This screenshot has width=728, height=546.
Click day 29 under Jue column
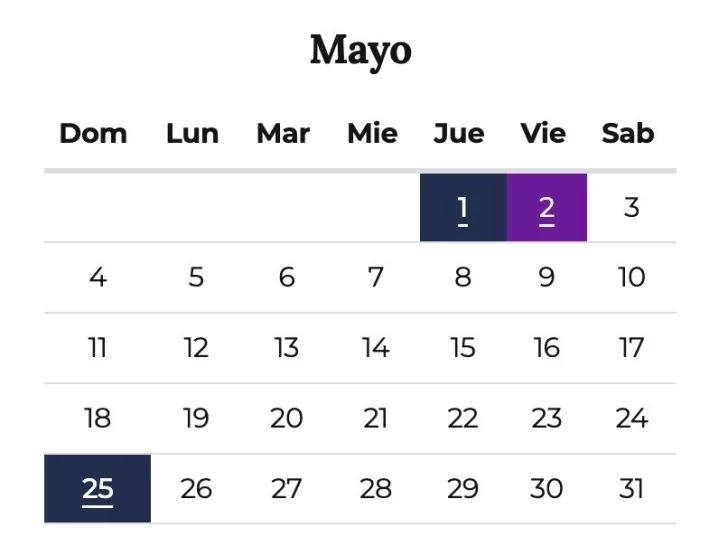(463, 489)
